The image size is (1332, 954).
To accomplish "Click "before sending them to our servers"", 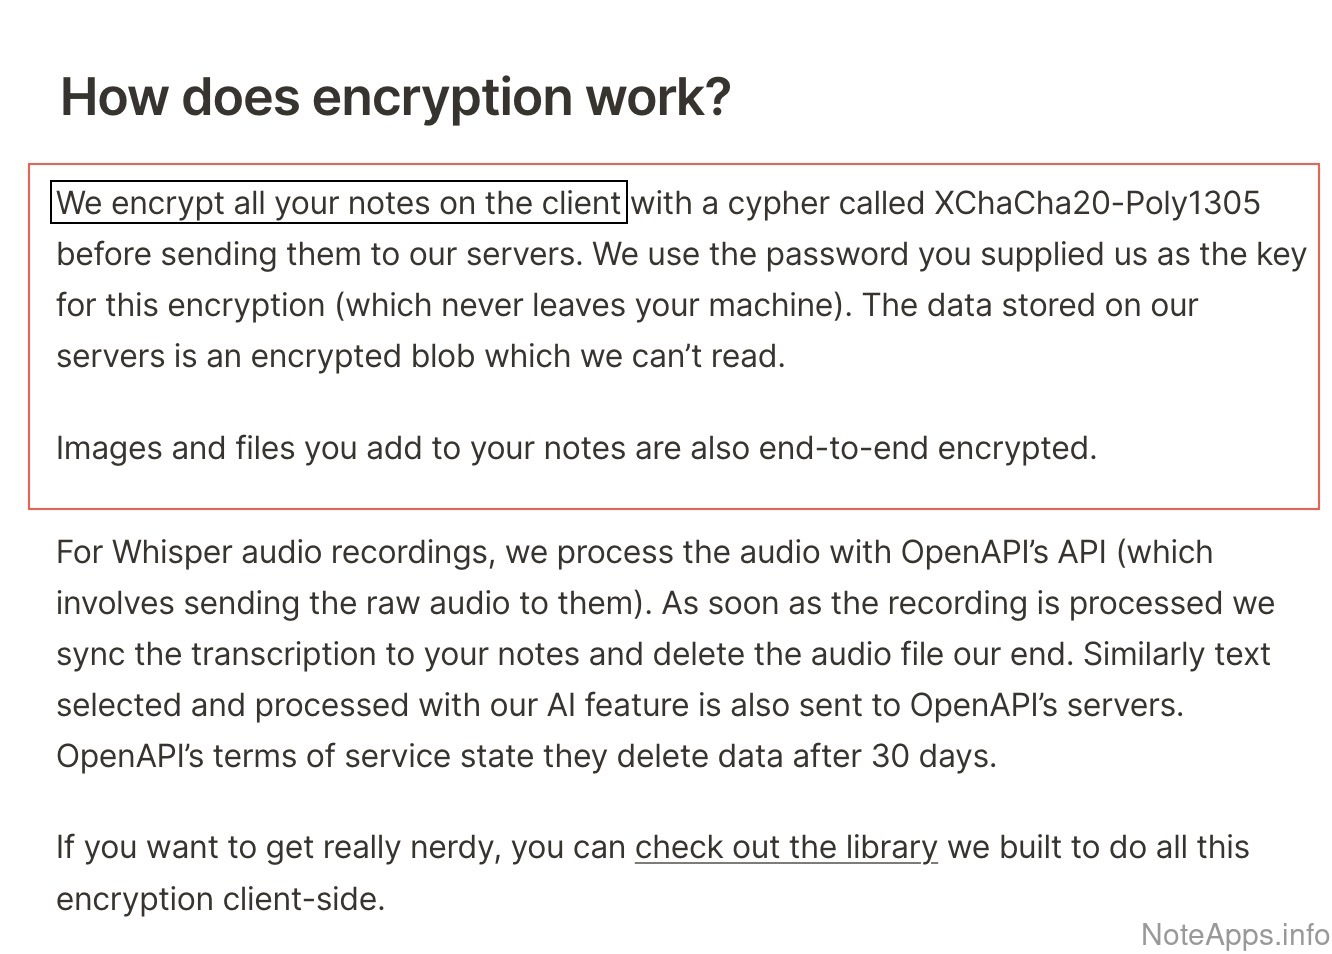I will pos(318,254).
